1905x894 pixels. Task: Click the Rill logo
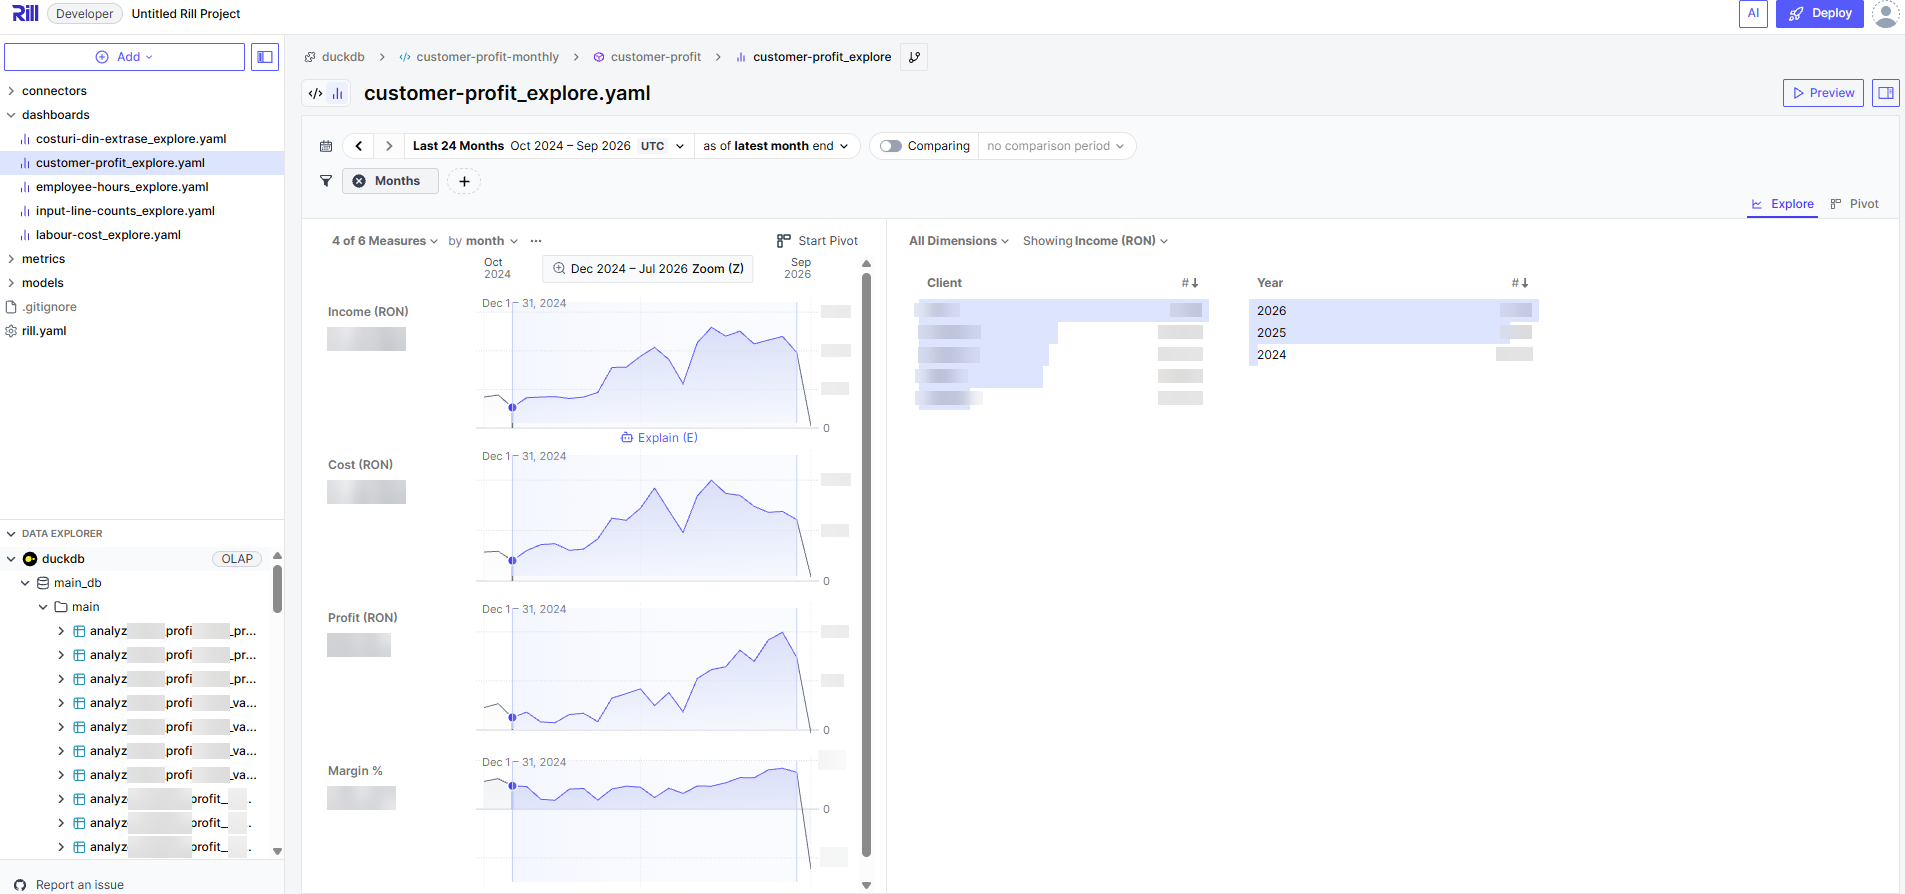[x=25, y=13]
